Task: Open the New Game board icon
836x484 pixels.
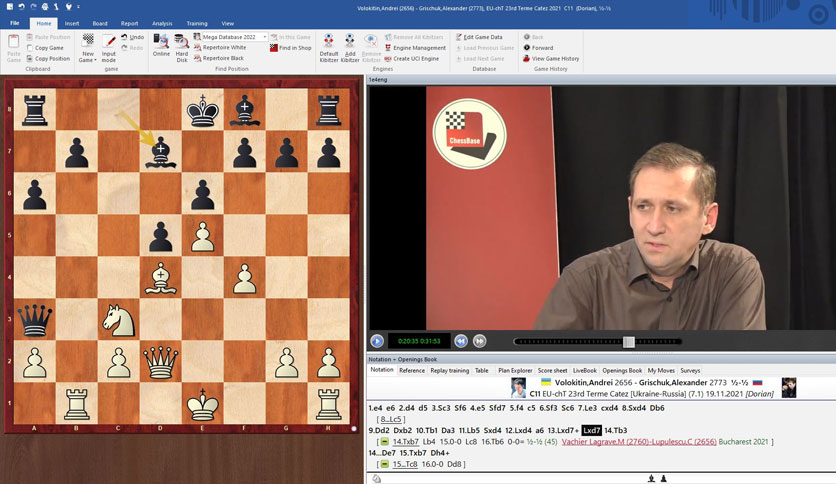Action: coord(88,41)
